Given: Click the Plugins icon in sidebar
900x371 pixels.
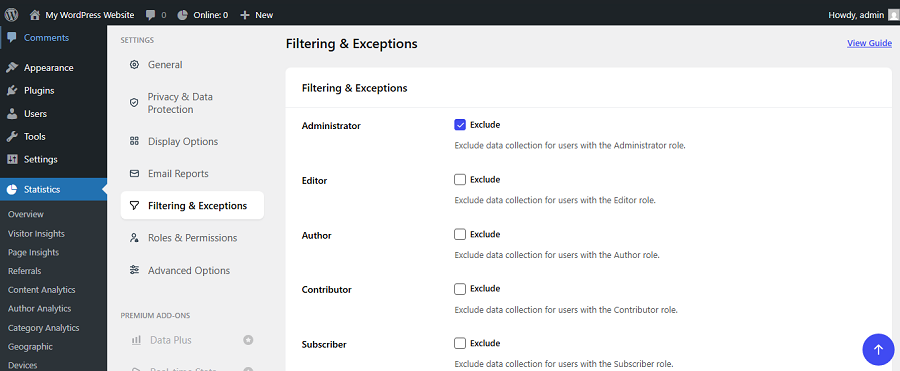Looking at the screenshot, I should (x=12, y=91).
